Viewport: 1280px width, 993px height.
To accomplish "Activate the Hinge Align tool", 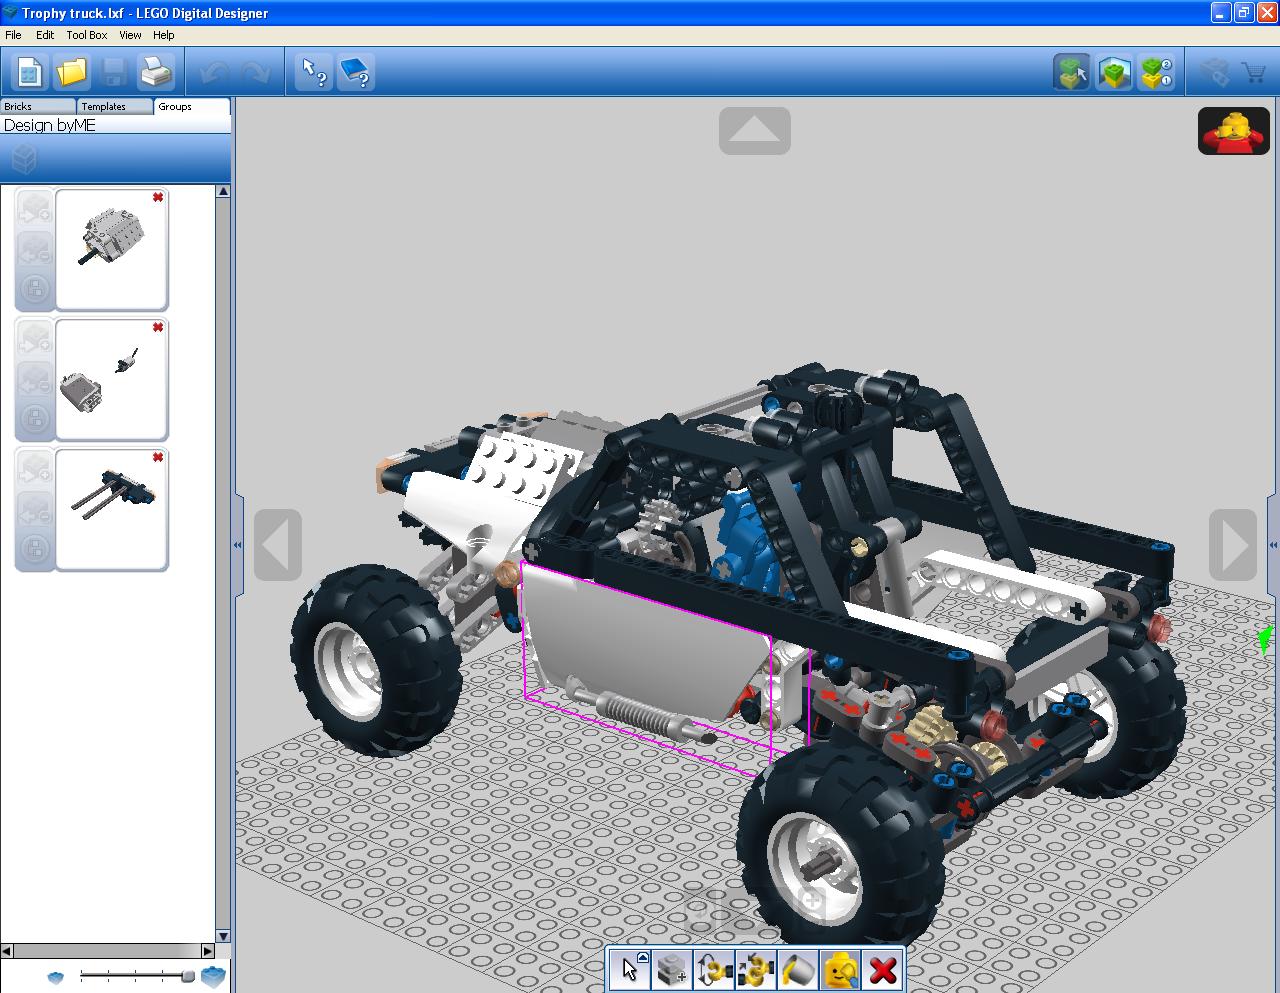I will click(x=756, y=970).
